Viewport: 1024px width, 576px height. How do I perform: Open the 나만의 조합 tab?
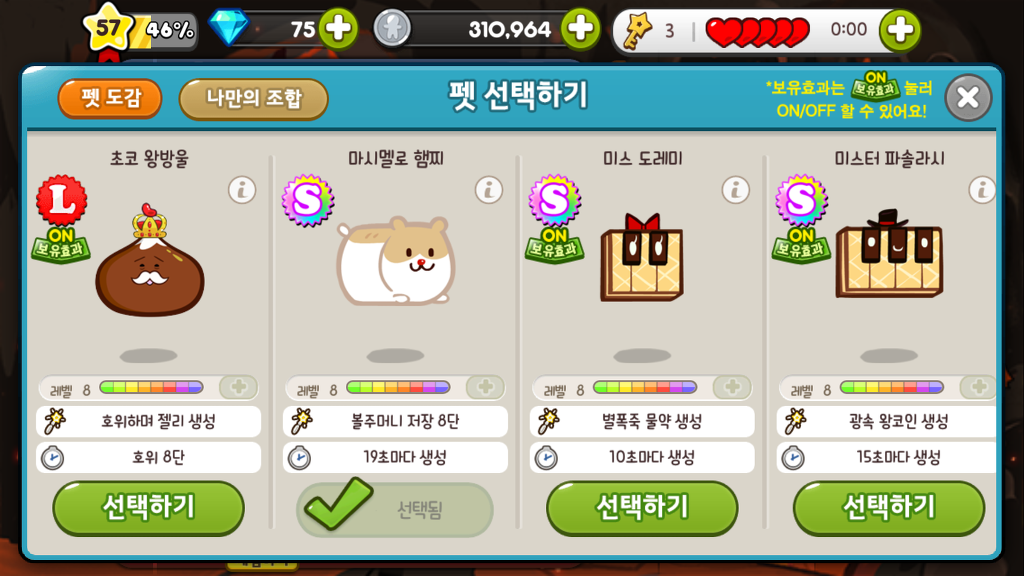[253, 99]
